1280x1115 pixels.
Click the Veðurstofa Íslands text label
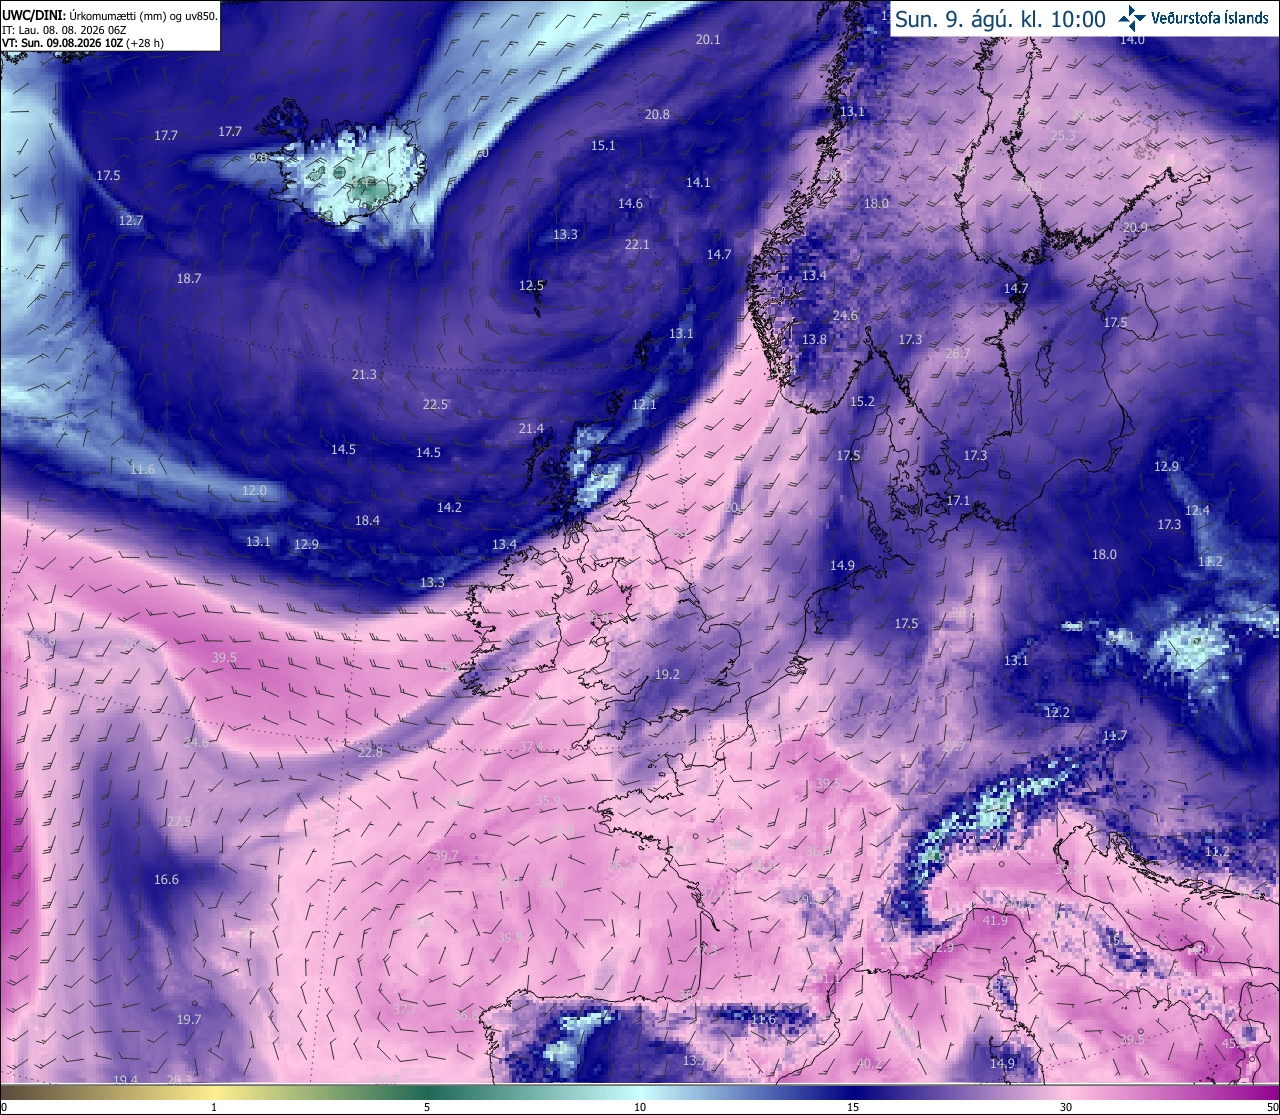click(1210, 18)
